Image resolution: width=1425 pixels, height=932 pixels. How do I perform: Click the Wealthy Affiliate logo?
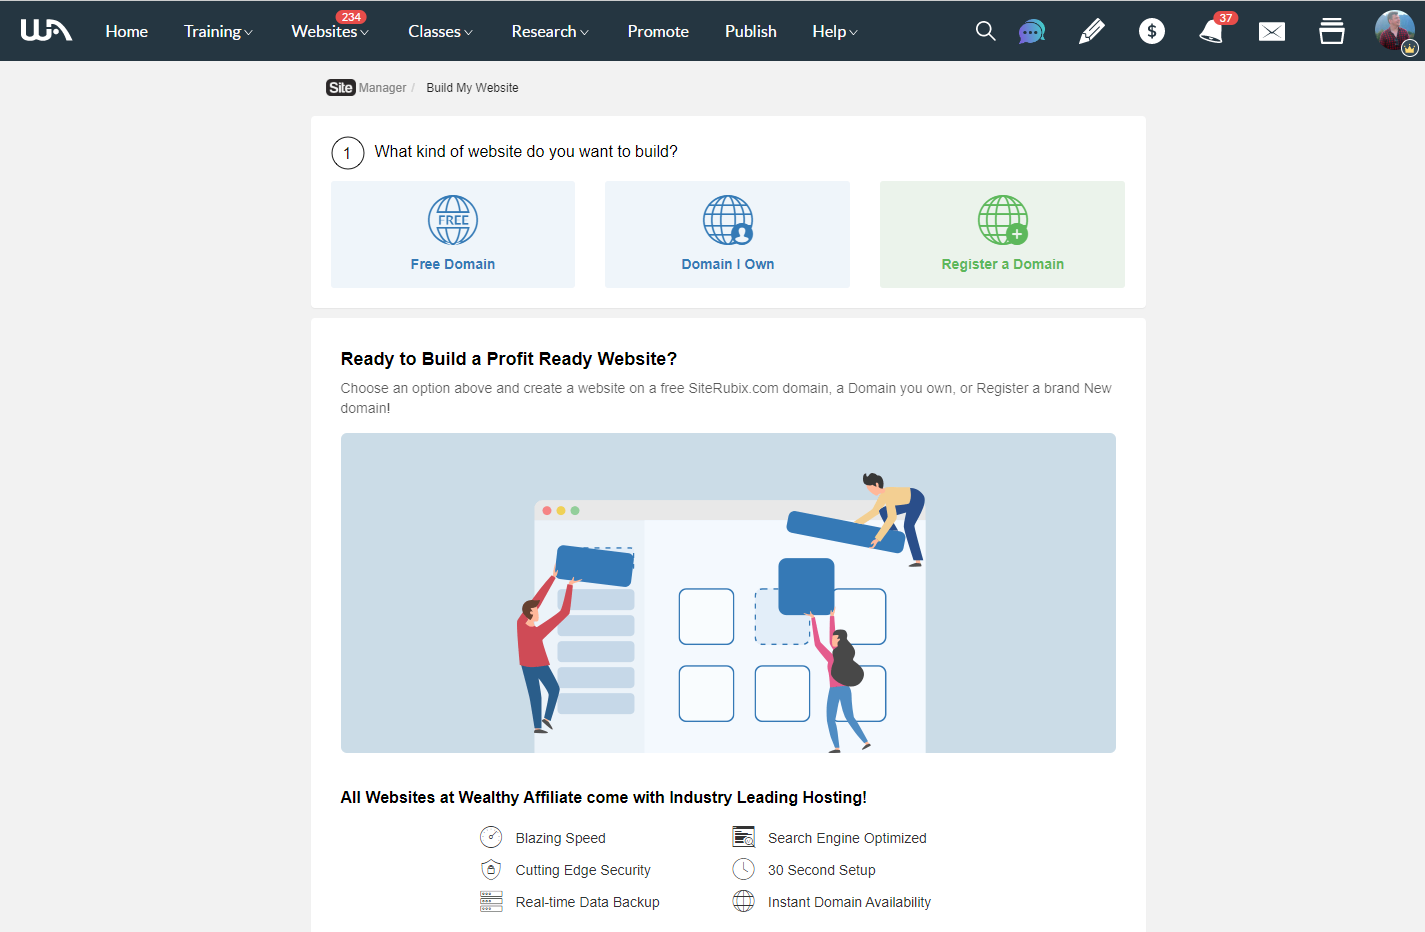pos(46,31)
